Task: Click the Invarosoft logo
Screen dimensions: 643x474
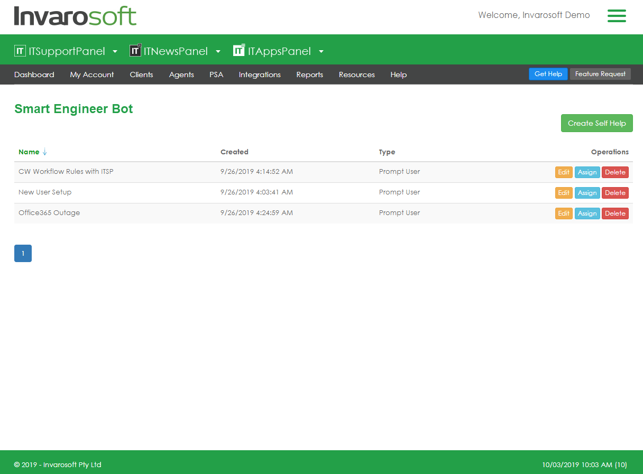Action: point(75,16)
